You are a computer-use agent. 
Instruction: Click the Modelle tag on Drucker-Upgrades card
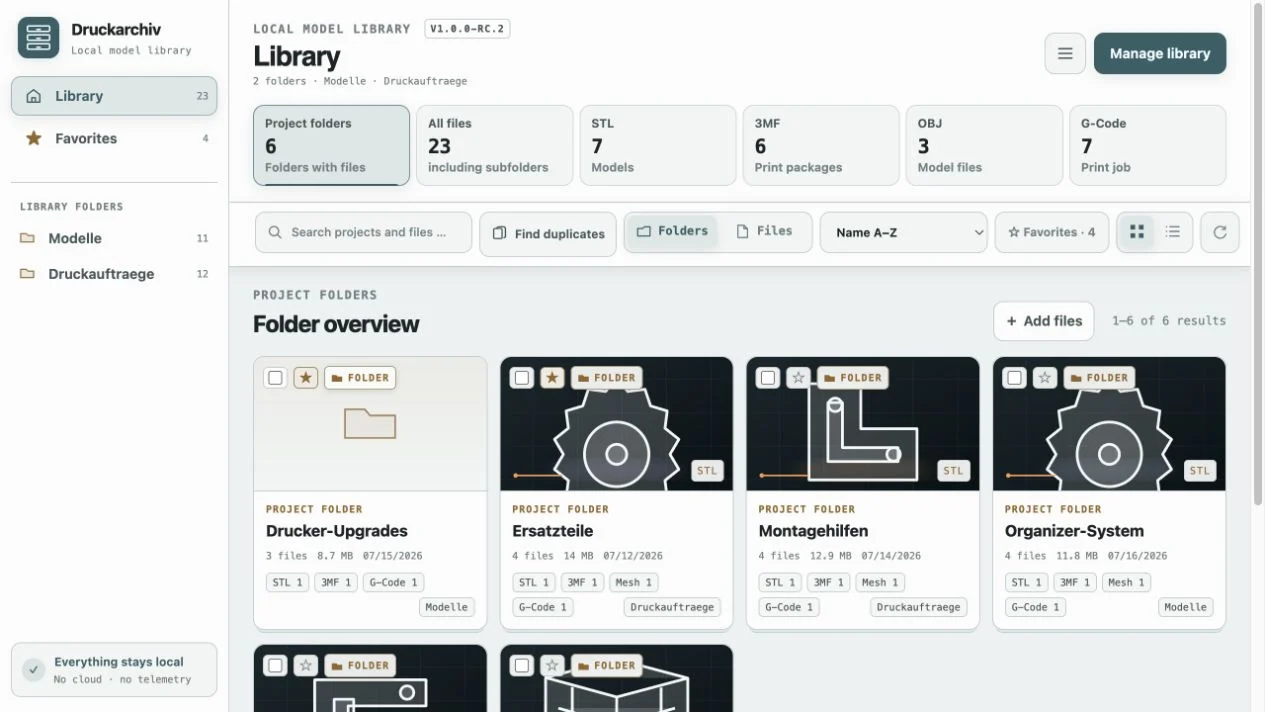coord(446,607)
